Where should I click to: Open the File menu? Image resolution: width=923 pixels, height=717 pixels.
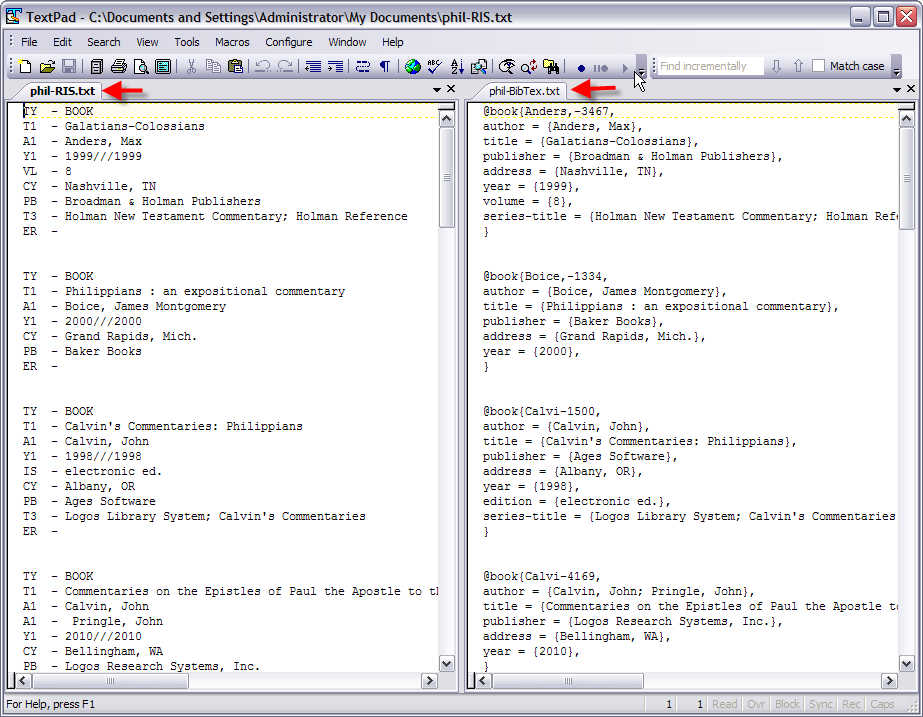click(29, 42)
